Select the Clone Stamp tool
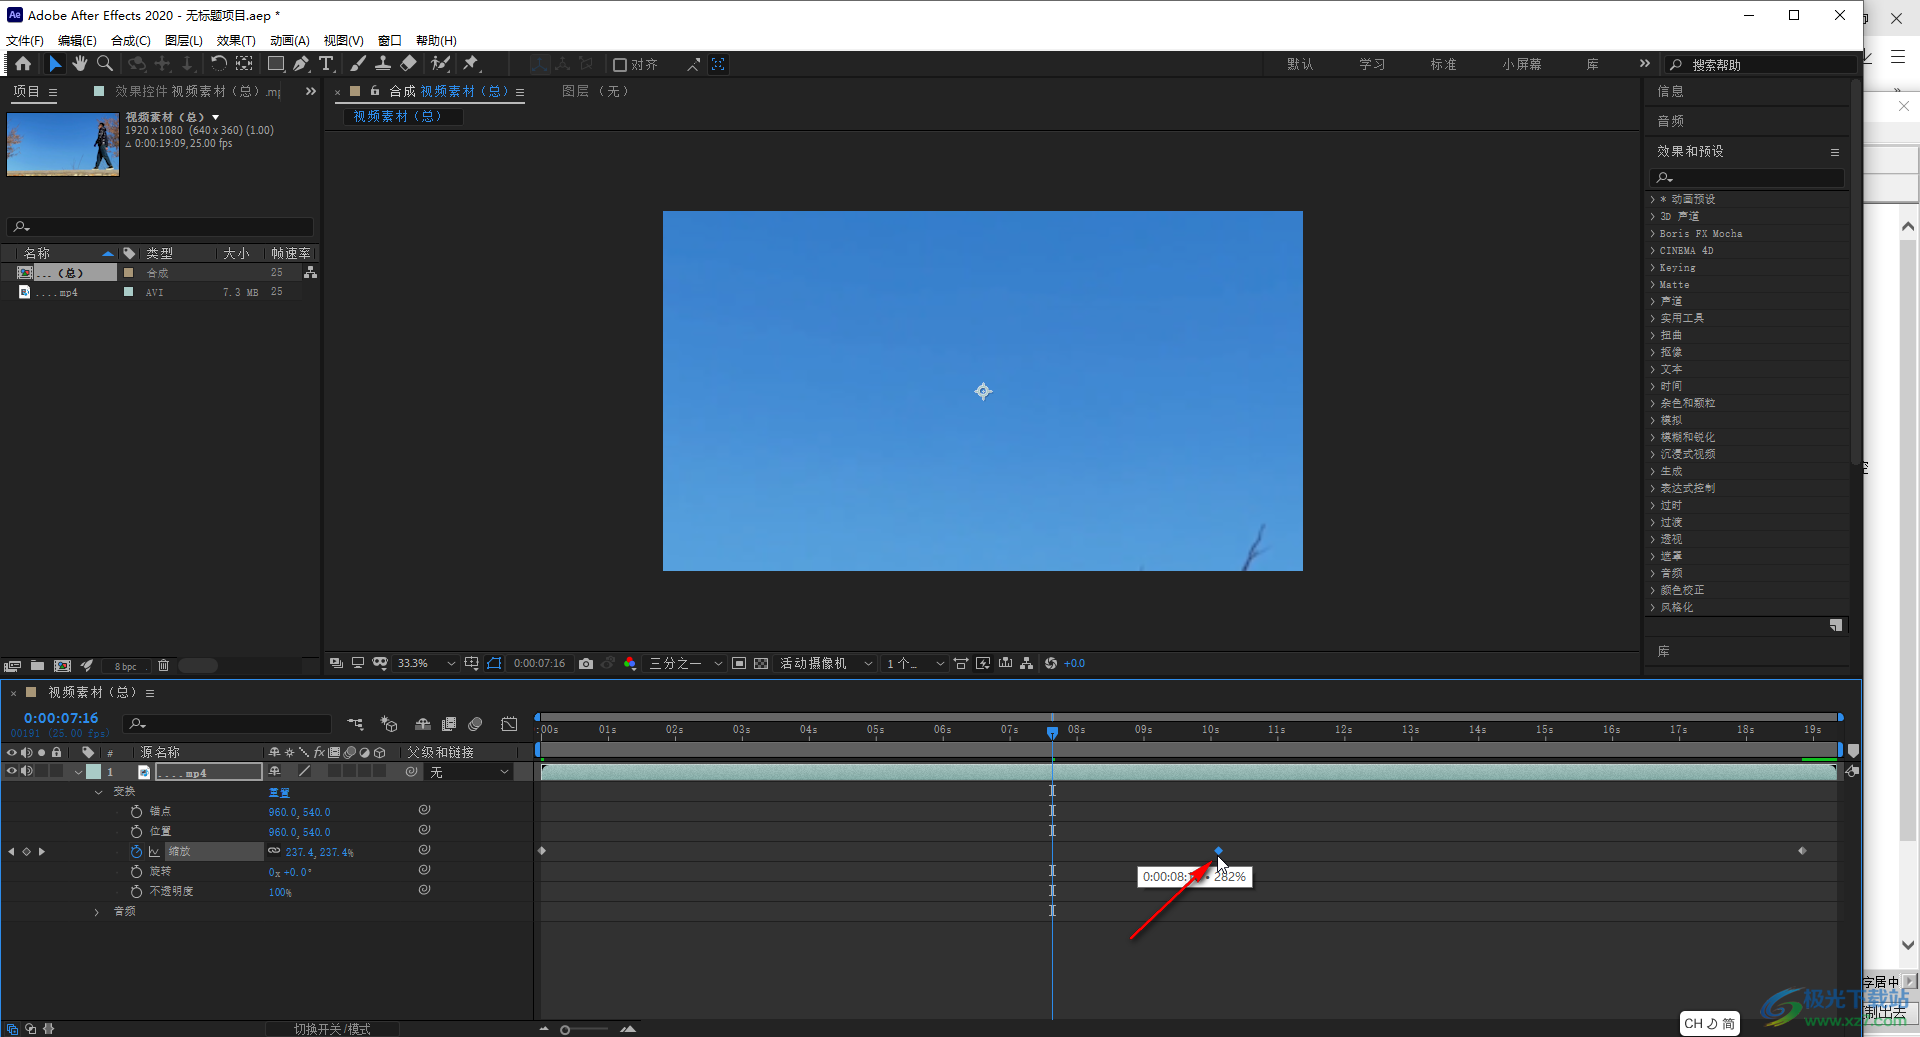1920x1037 pixels. 383,64
